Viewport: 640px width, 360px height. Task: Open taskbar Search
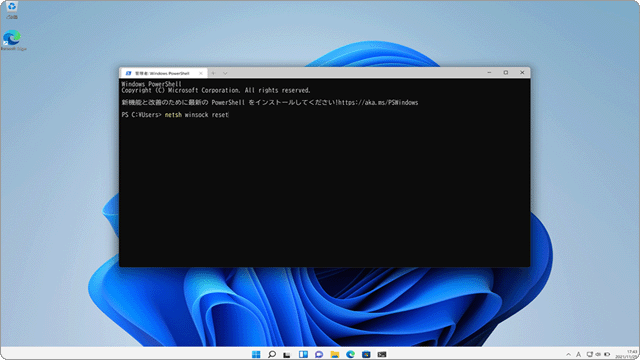coord(272,354)
